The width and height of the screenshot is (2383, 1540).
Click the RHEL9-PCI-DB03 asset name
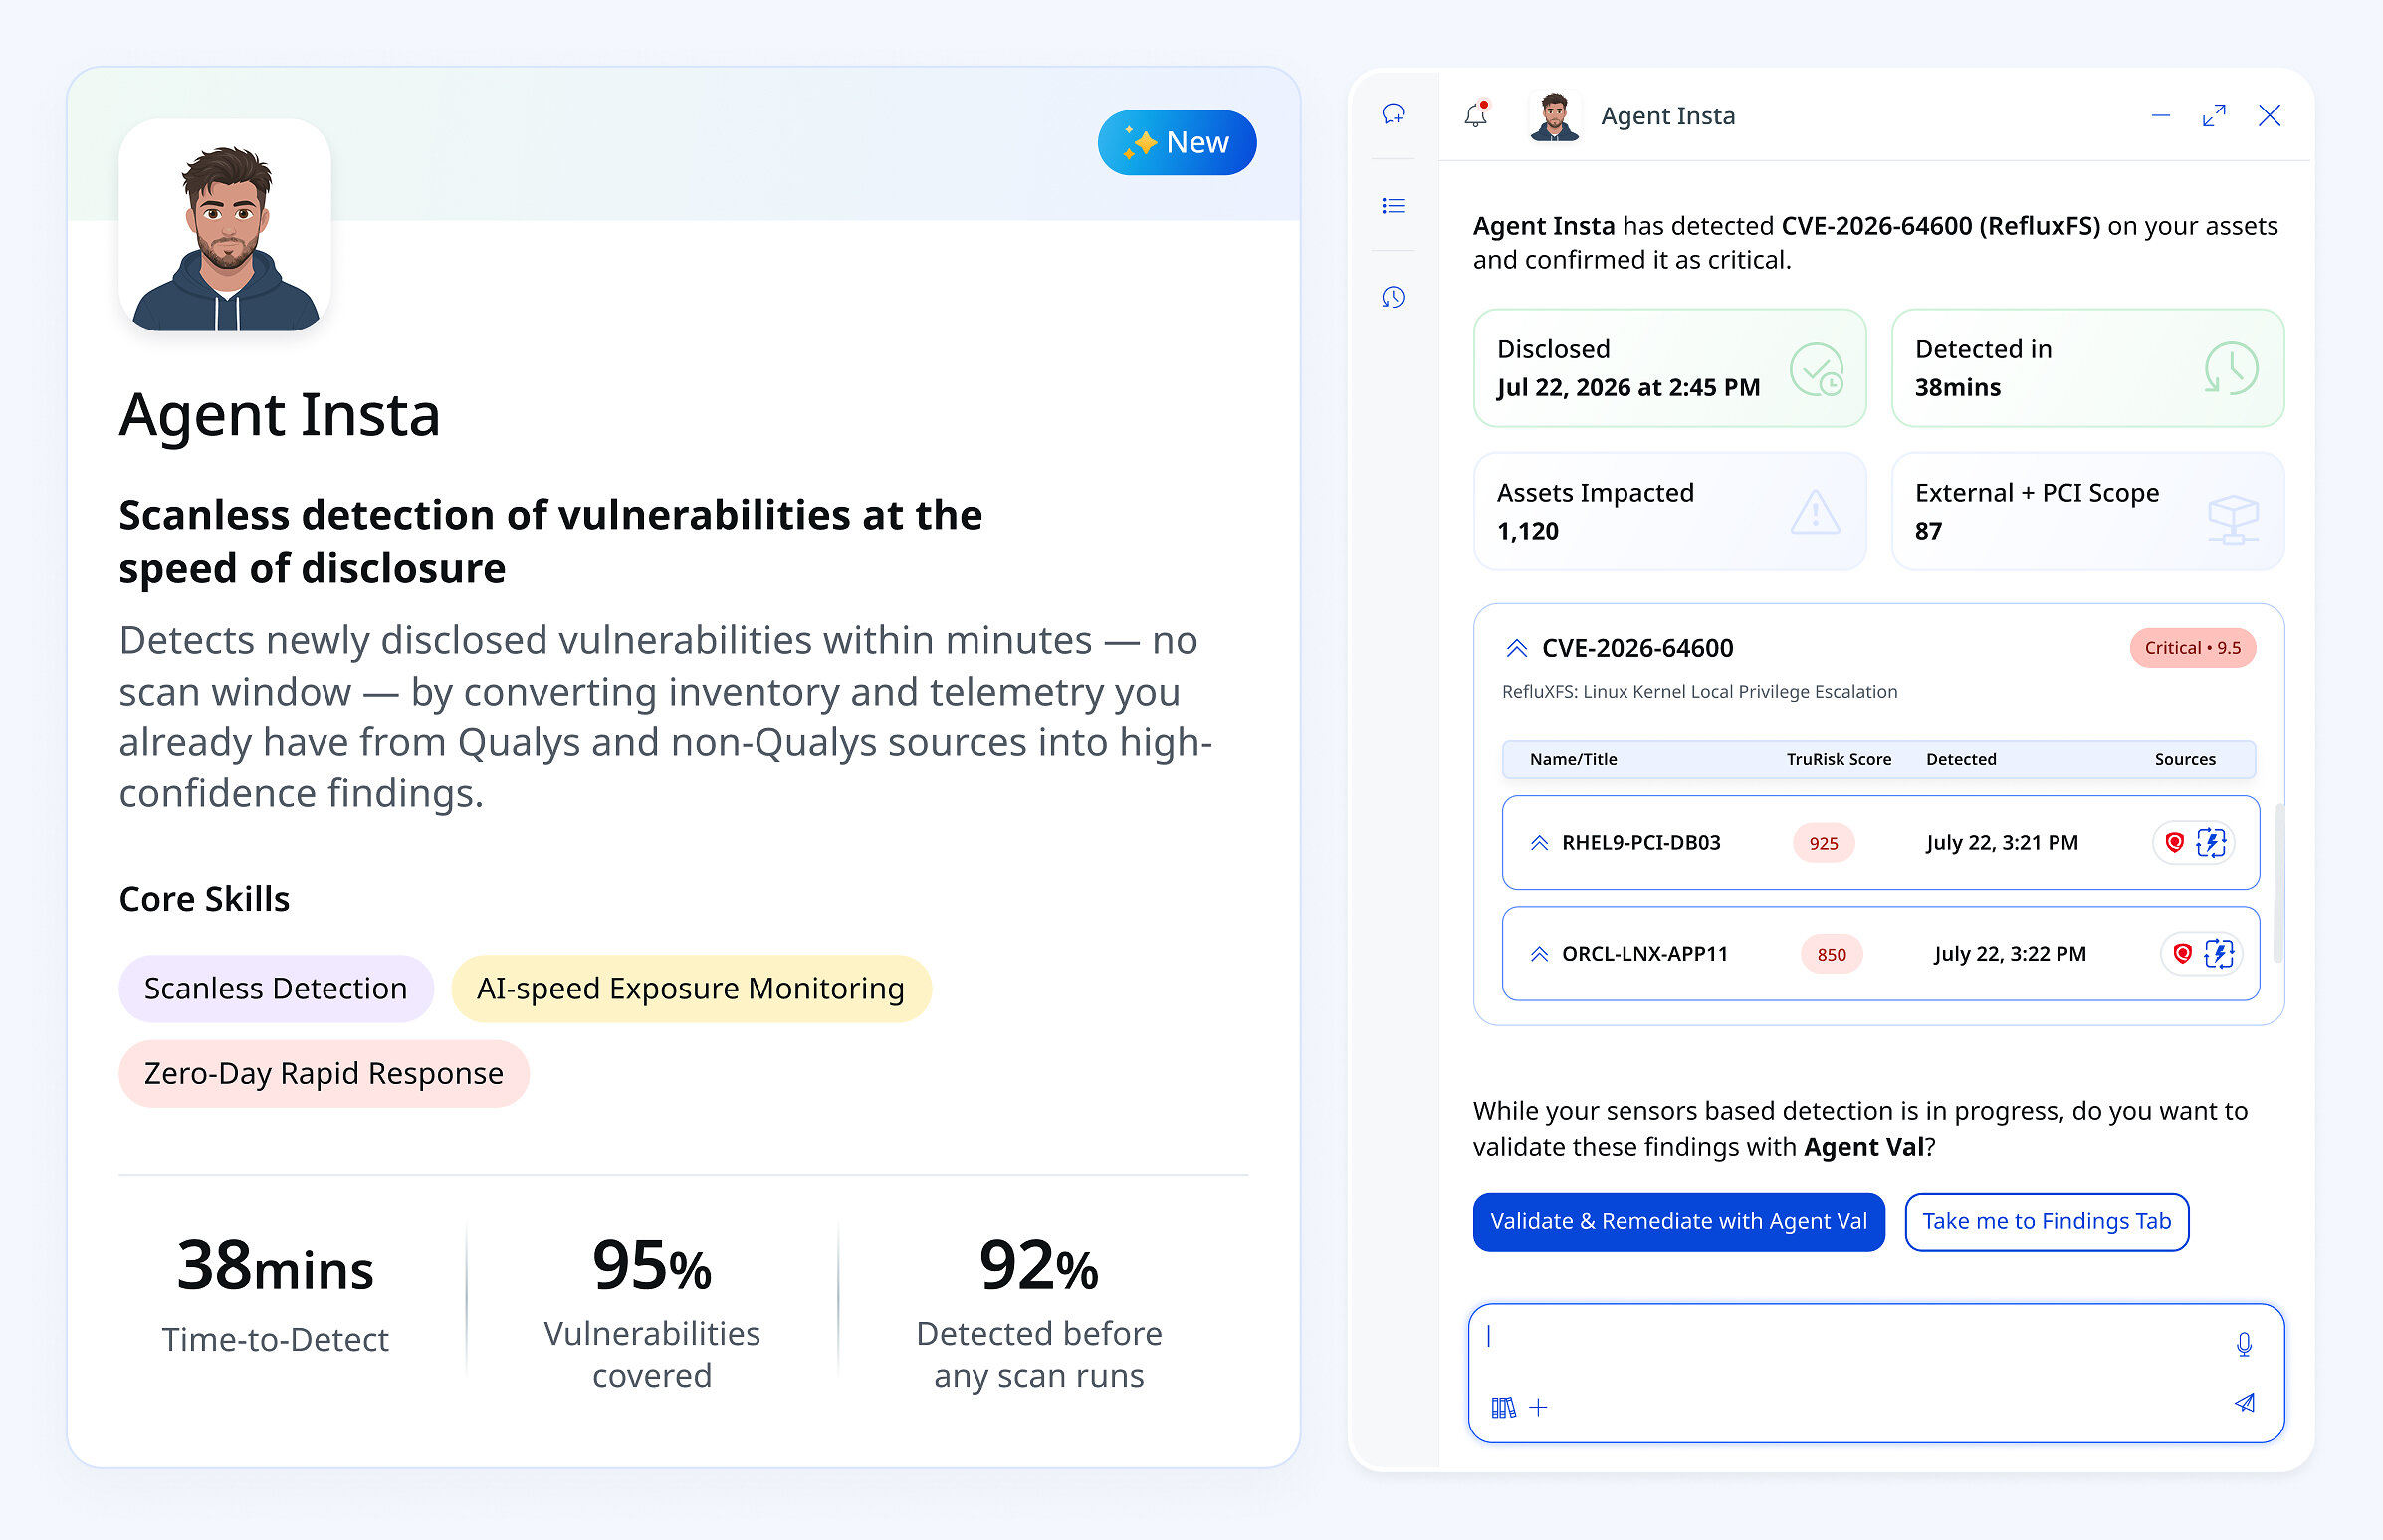tap(1641, 843)
